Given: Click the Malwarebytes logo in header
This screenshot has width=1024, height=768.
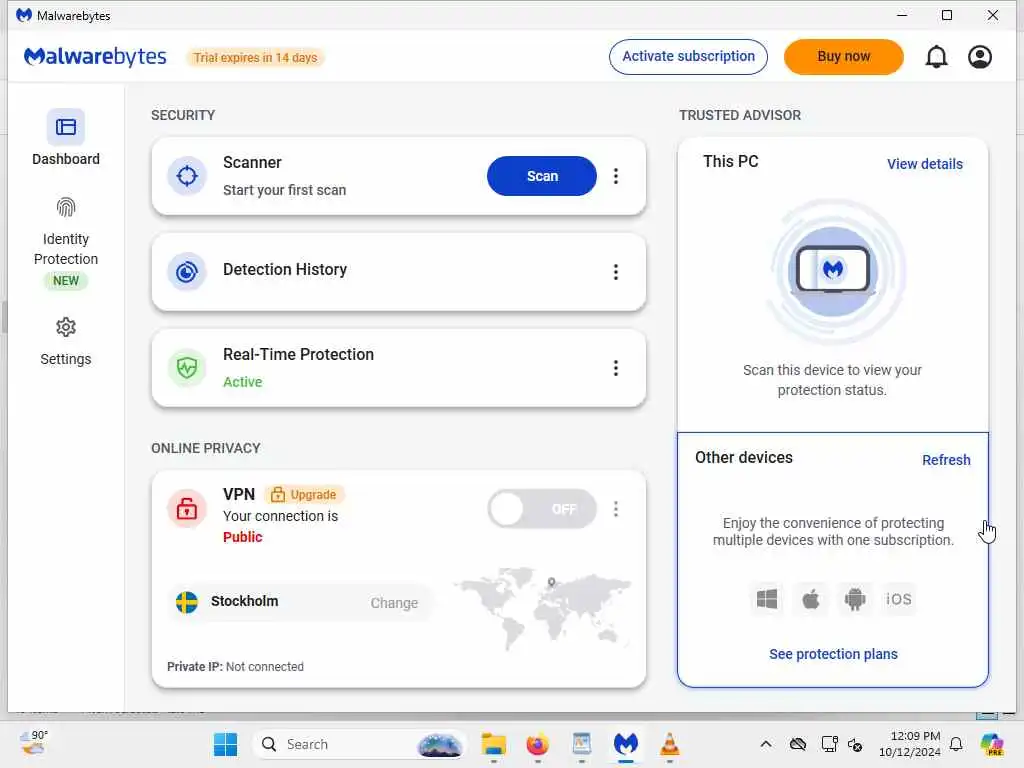Looking at the screenshot, I should tap(95, 57).
